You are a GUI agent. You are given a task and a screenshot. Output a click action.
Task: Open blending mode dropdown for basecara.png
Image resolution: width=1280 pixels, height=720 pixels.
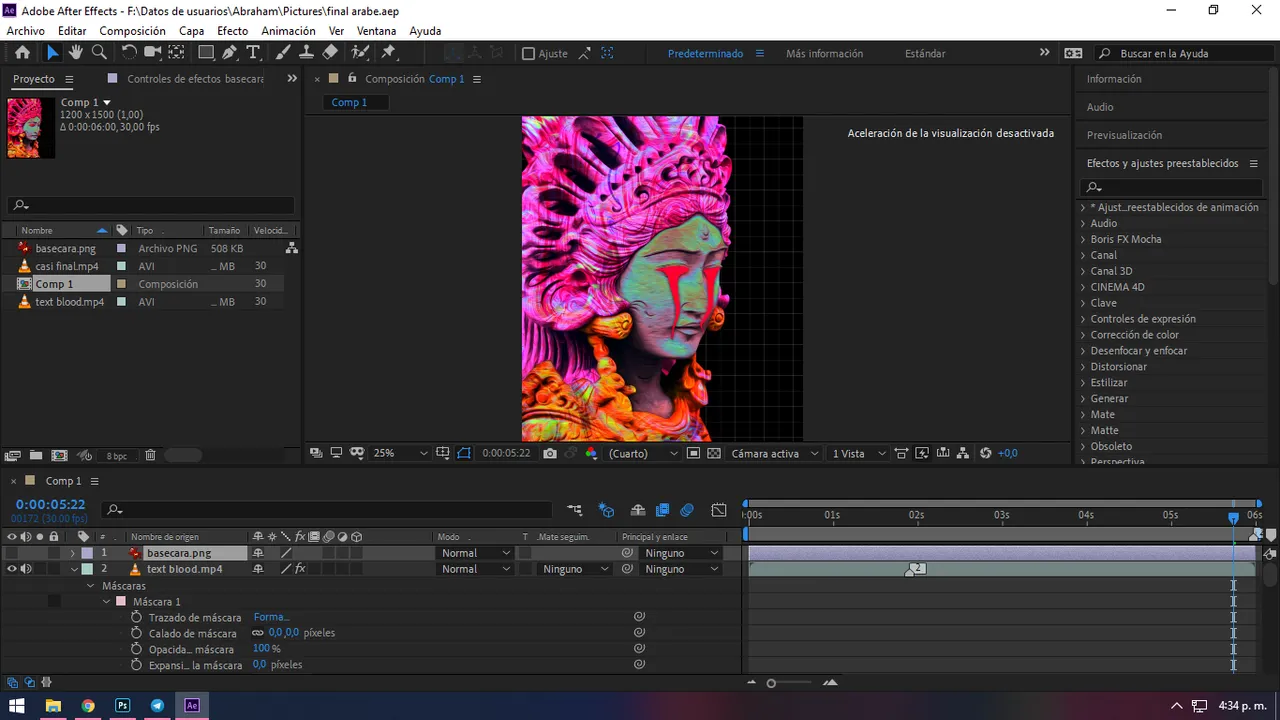(x=475, y=553)
